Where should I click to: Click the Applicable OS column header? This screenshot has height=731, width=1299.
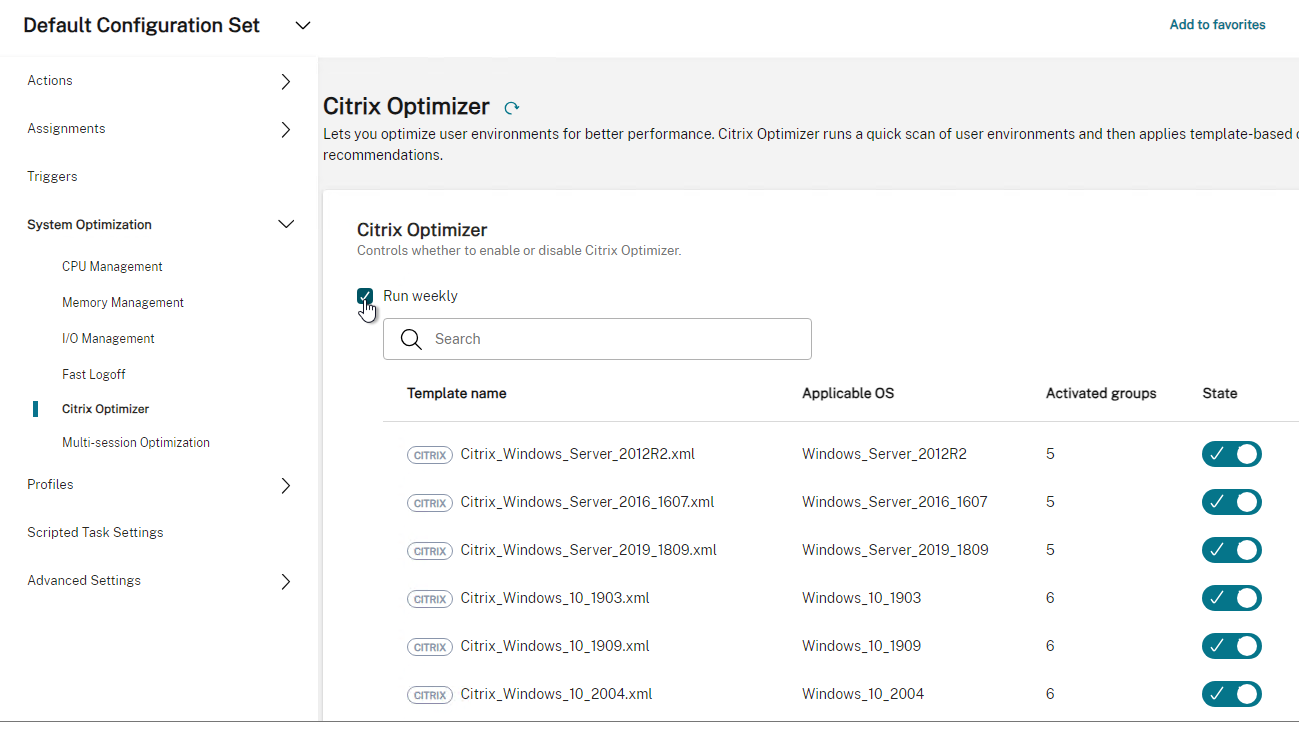tap(848, 394)
